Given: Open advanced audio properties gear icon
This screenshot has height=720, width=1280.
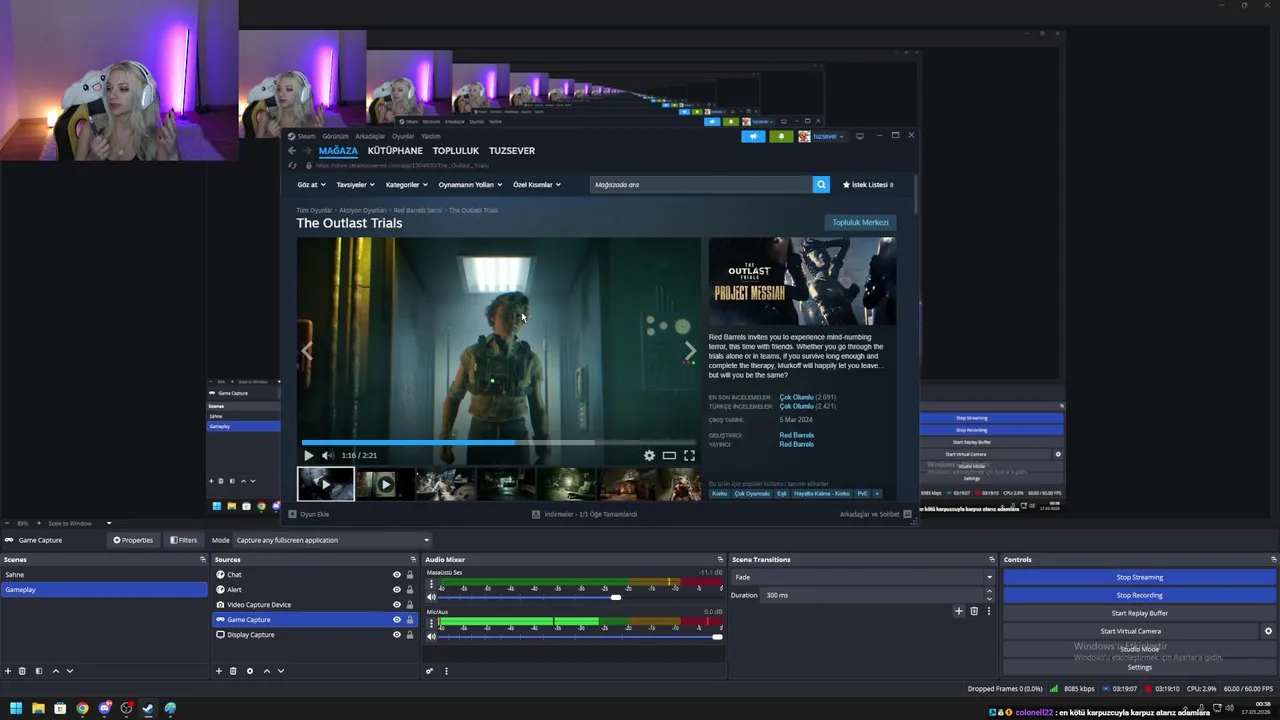Looking at the screenshot, I should (430, 671).
